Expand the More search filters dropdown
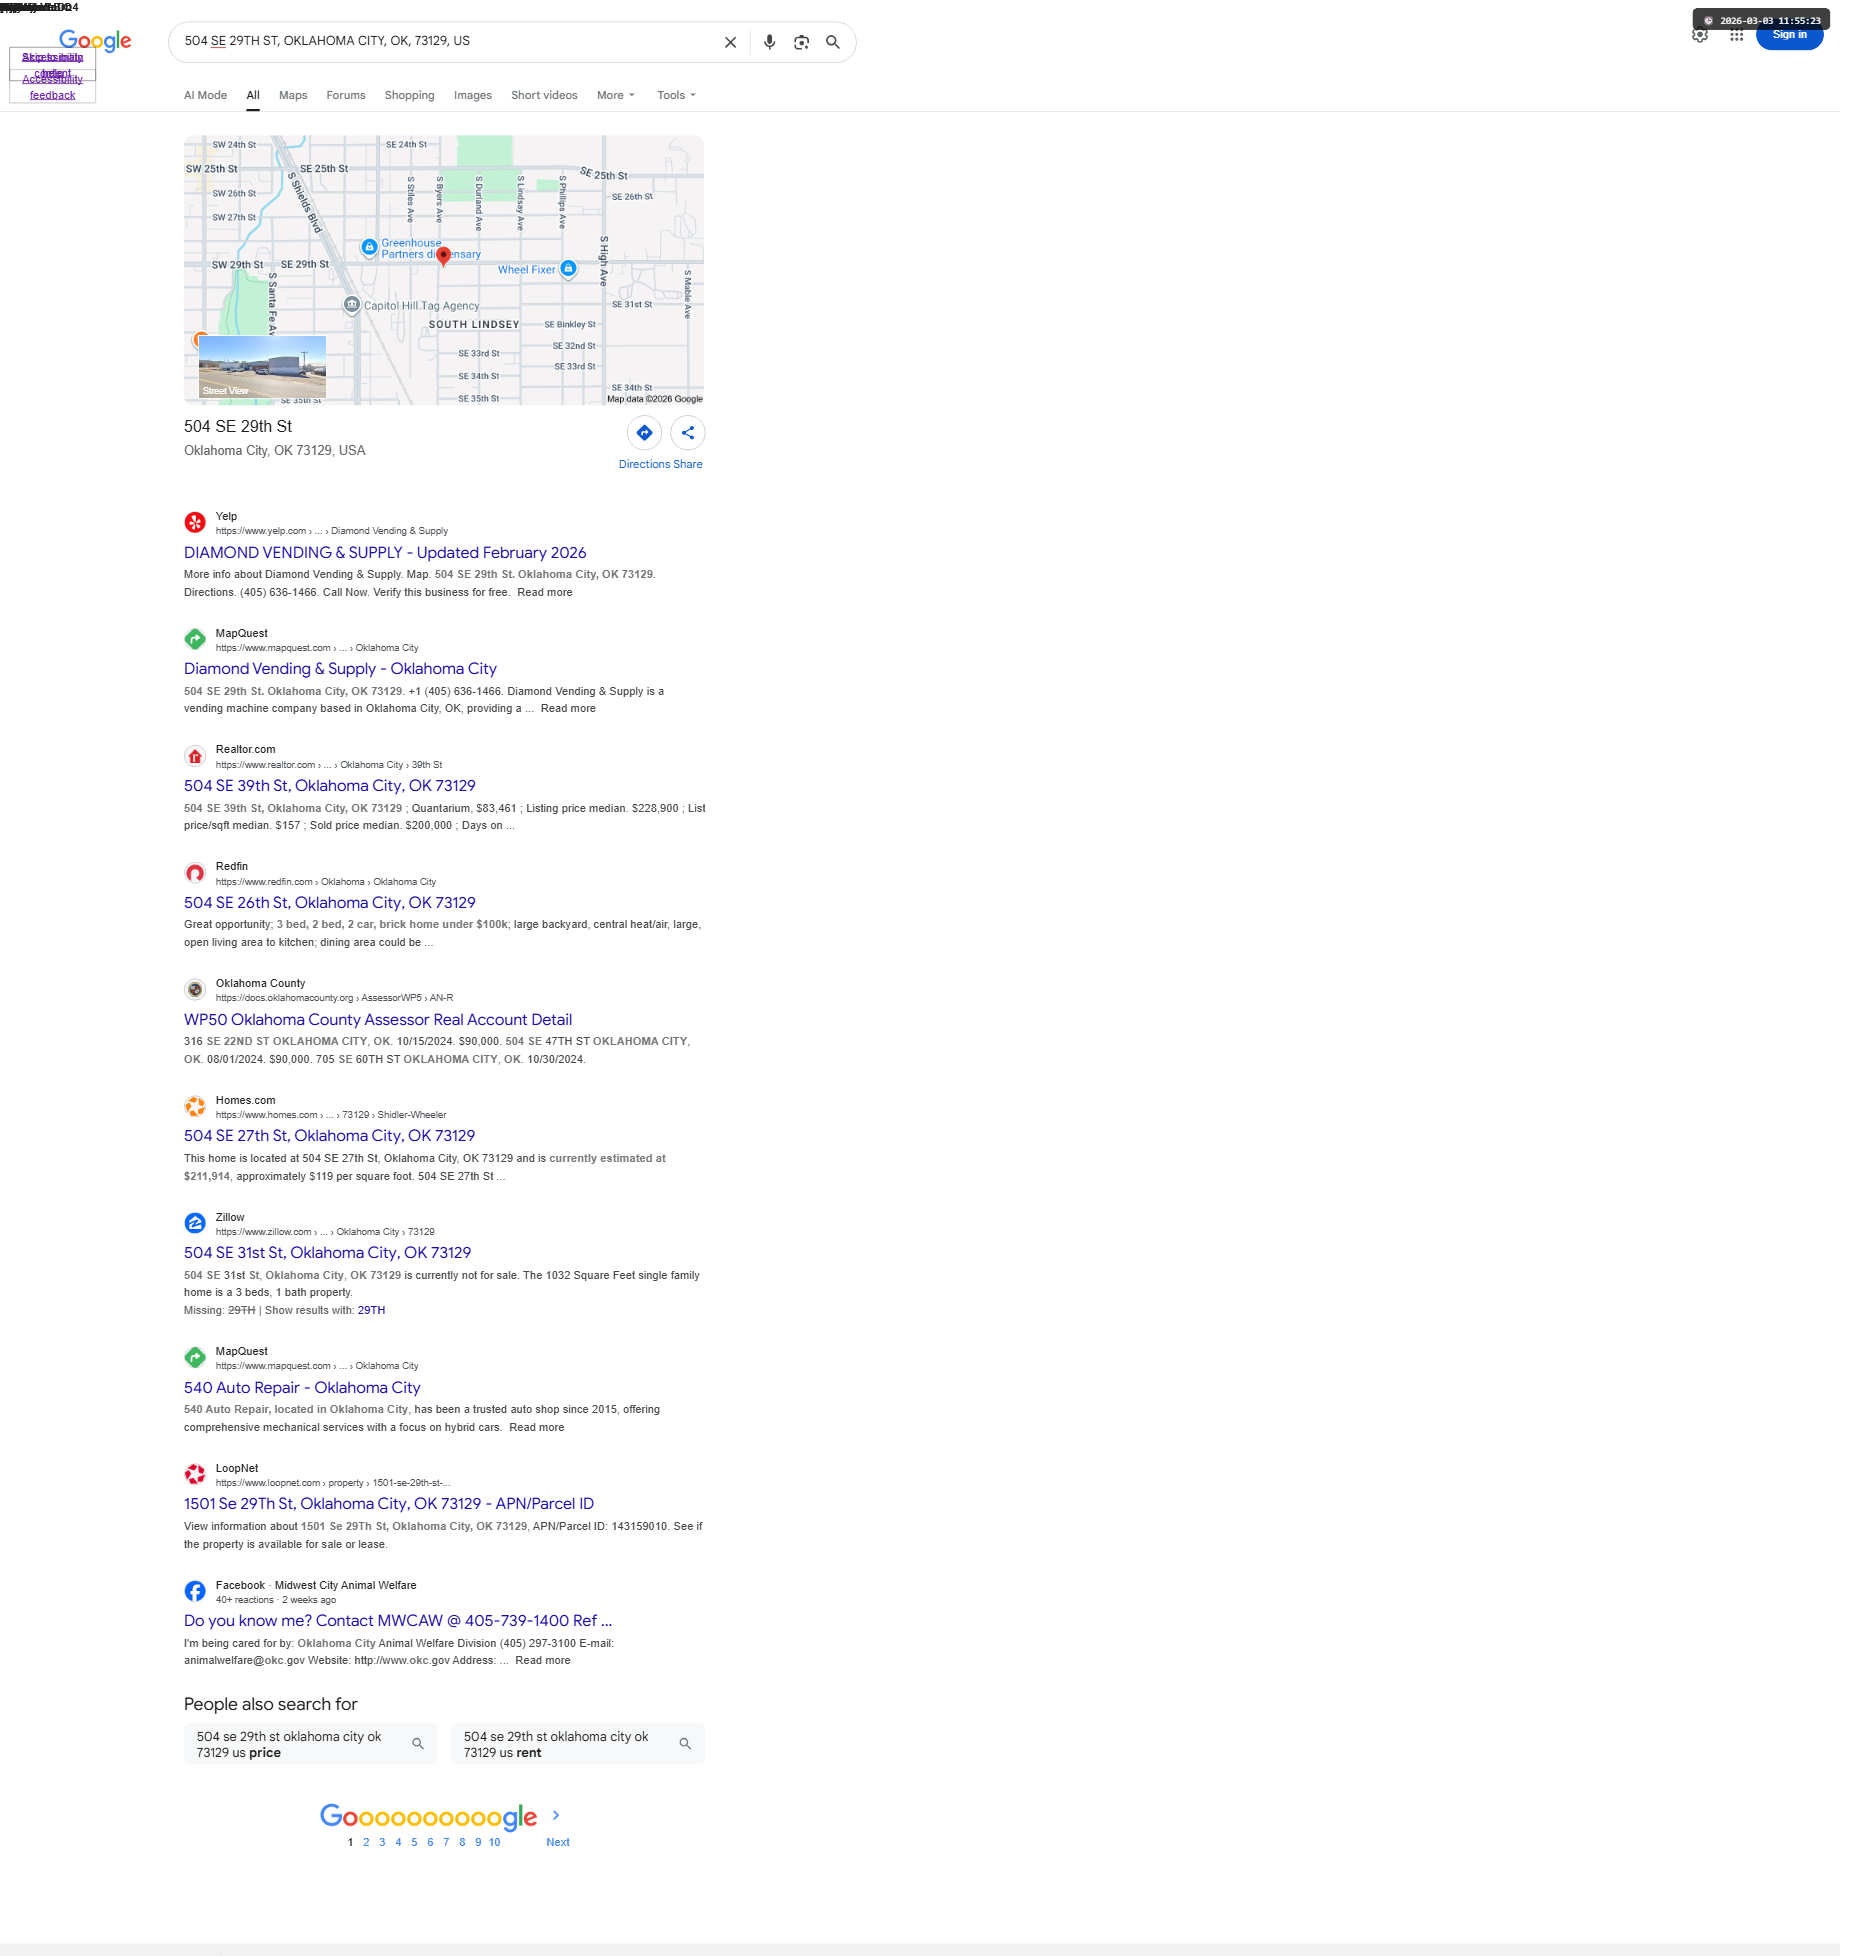The height and width of the screenshot is (1956, 1851). click(x=616, y=95)
